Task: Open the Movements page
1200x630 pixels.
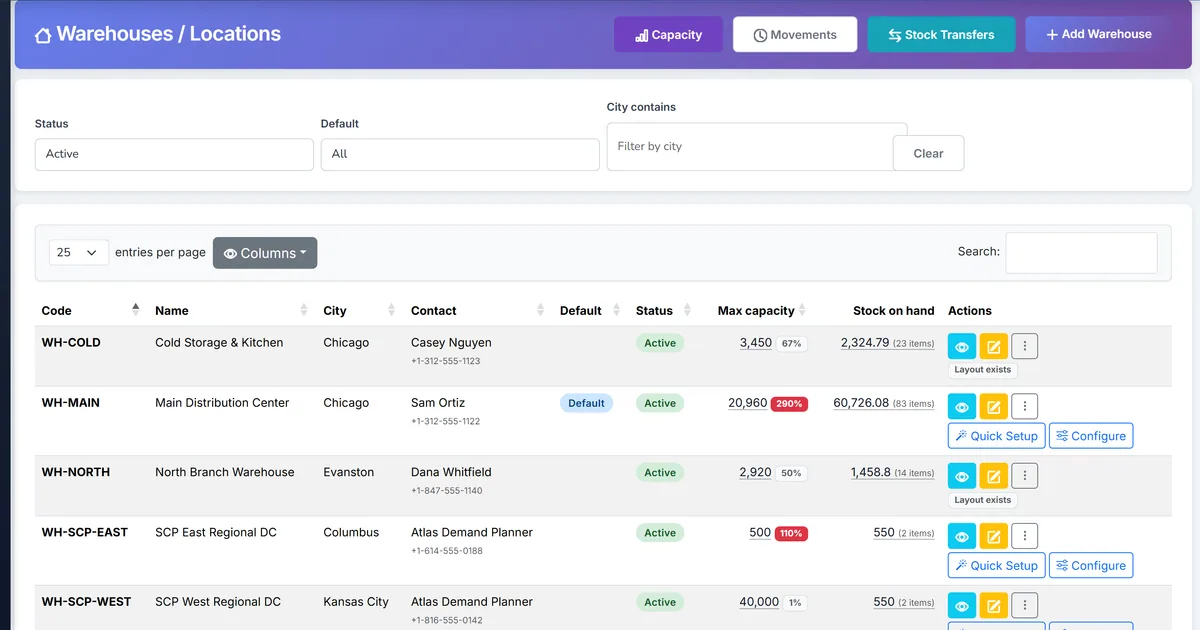Action: (795, 35)
